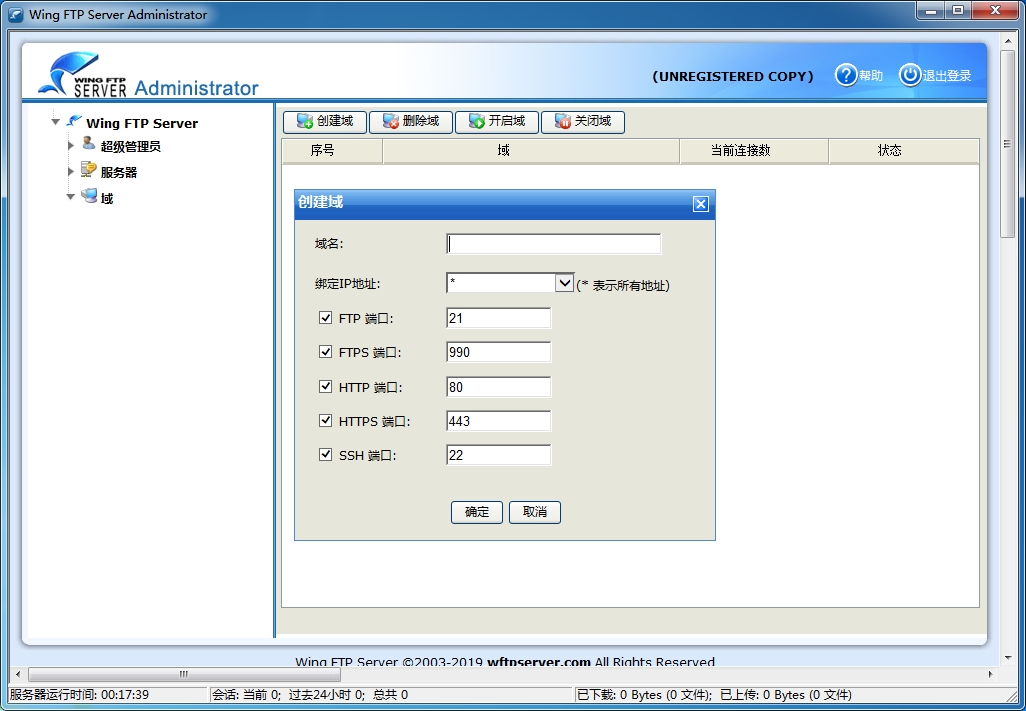
Task: Click the 当前连接数 column header
Action: 754,151
